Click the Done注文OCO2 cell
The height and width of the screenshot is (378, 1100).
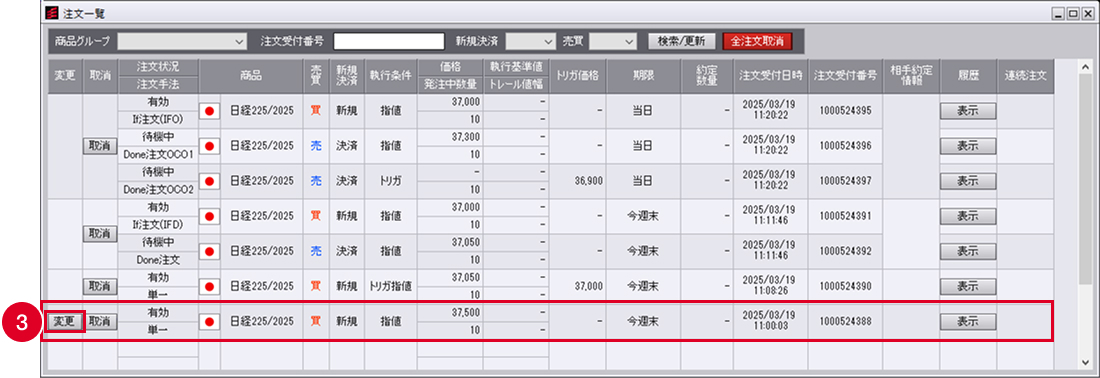(x=158, y=190)
